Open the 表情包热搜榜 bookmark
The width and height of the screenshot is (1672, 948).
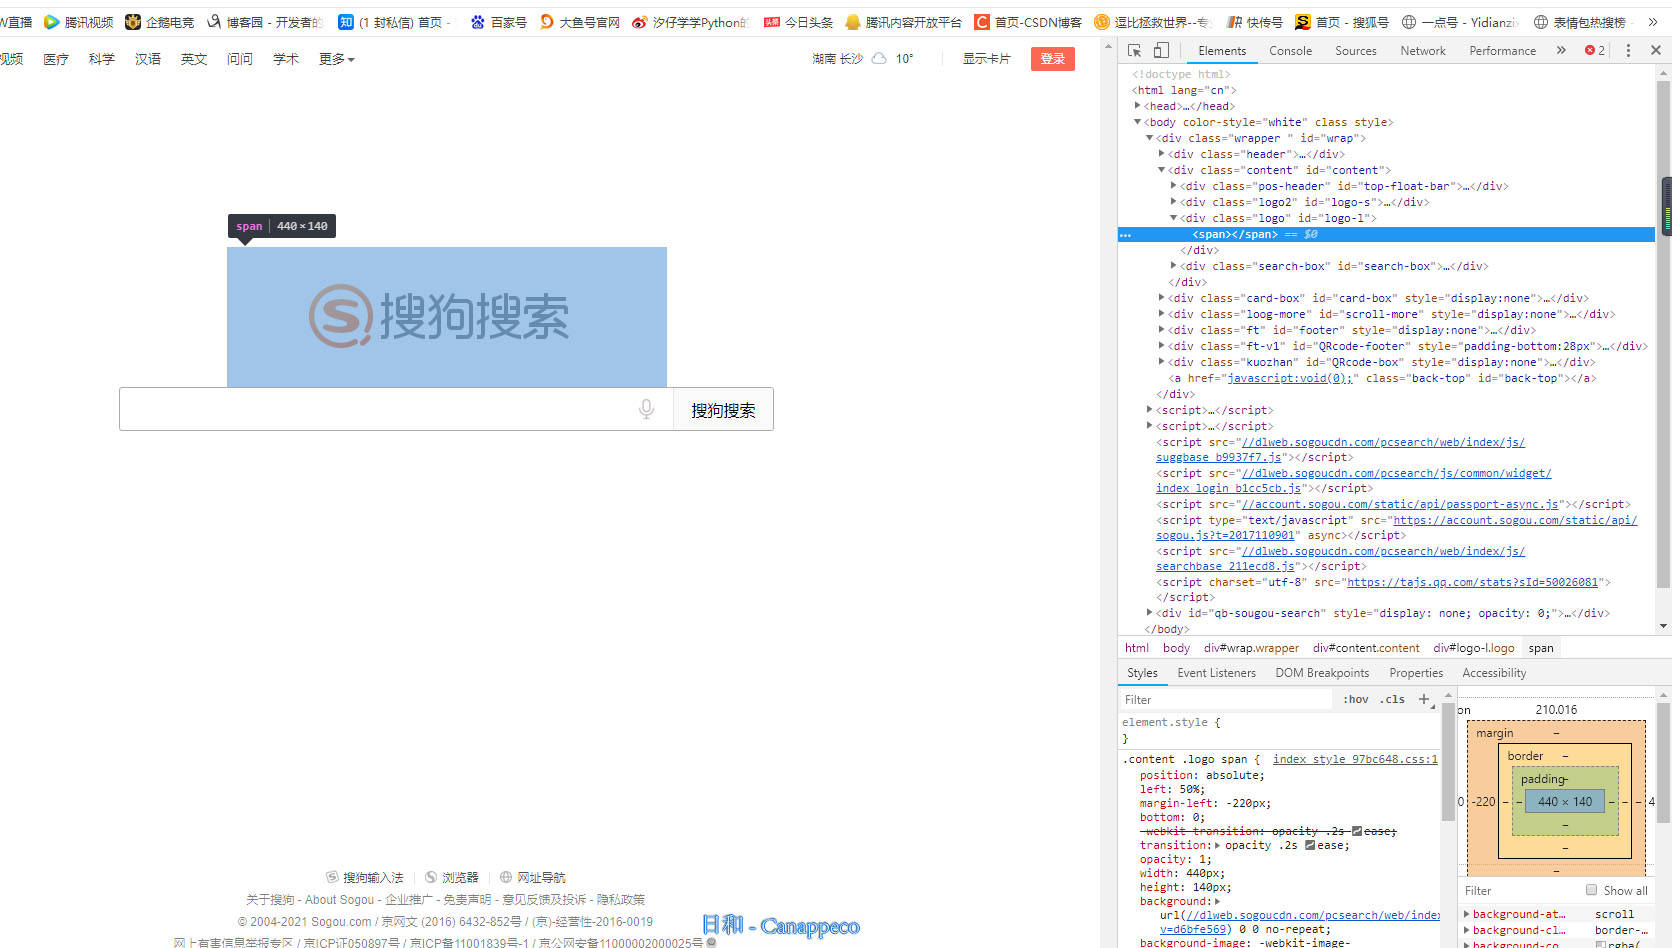1580,22
